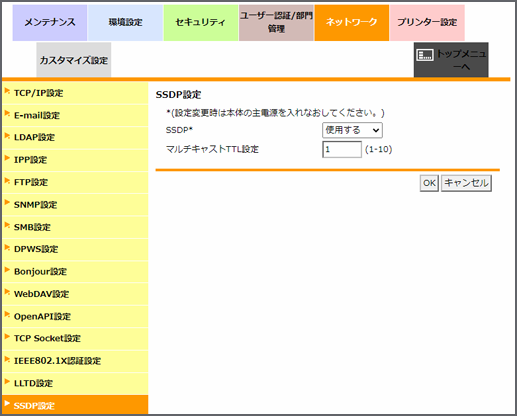Viewport: 517px width, 416px height.
Task: Open the カスタマイズ設定 tab
Action: coord(74,60)
